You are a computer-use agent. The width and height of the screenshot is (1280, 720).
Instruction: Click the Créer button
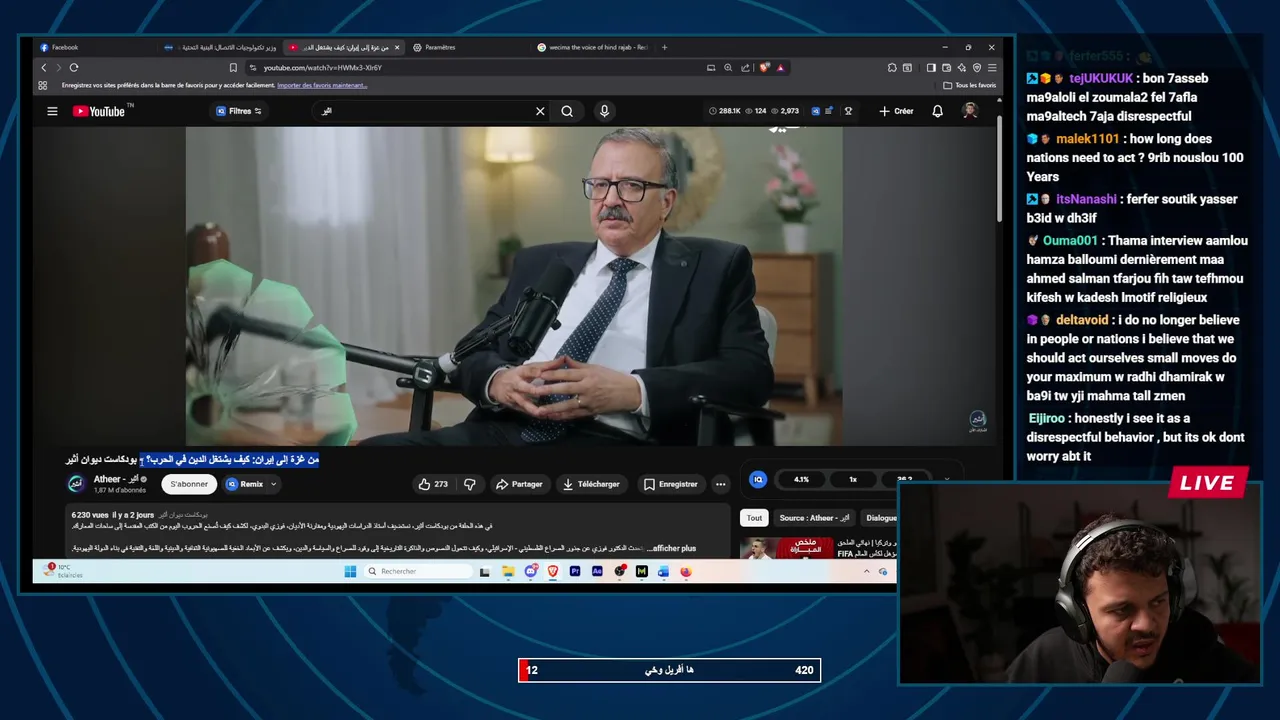coord(896,111)
